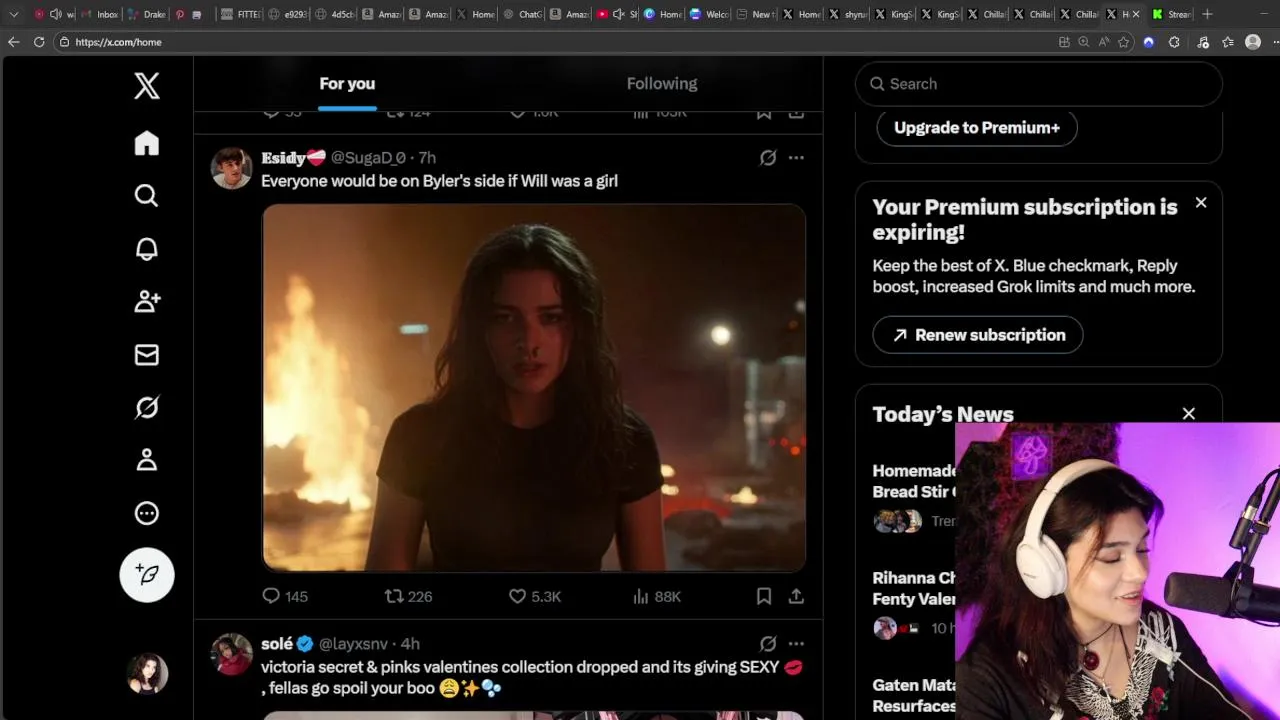Click solé's blue verified badge
The height and width of the screenshot is (720, 1280).
pyautogui.click(x=305, y=644)
